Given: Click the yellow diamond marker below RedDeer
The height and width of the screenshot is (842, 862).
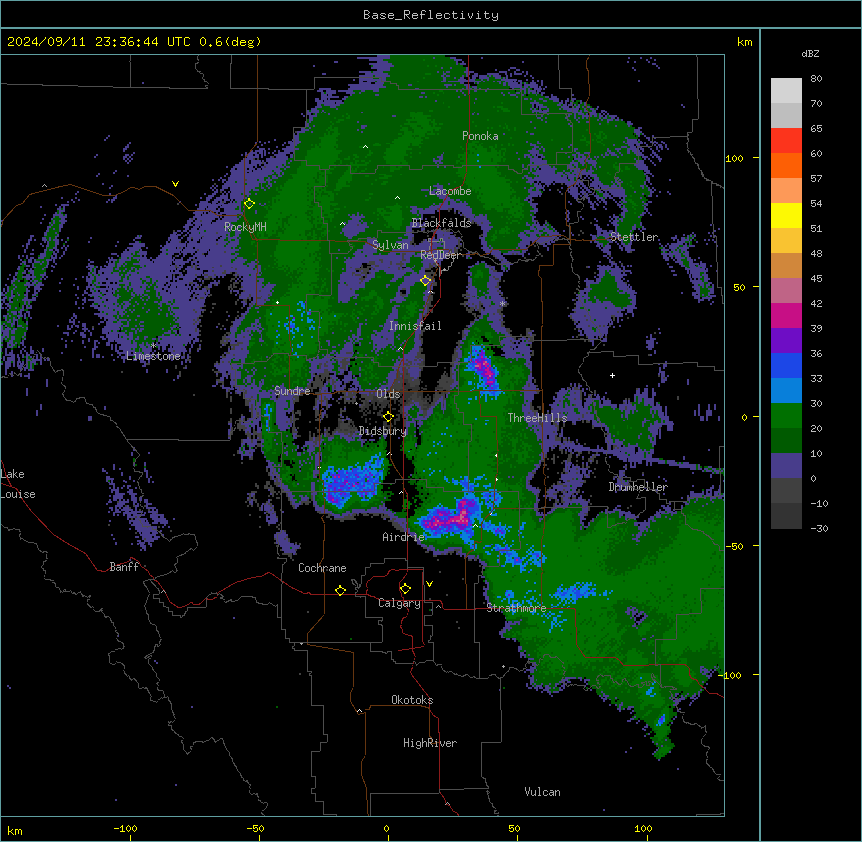Looking at the screenshot, I should coord(425,281).
